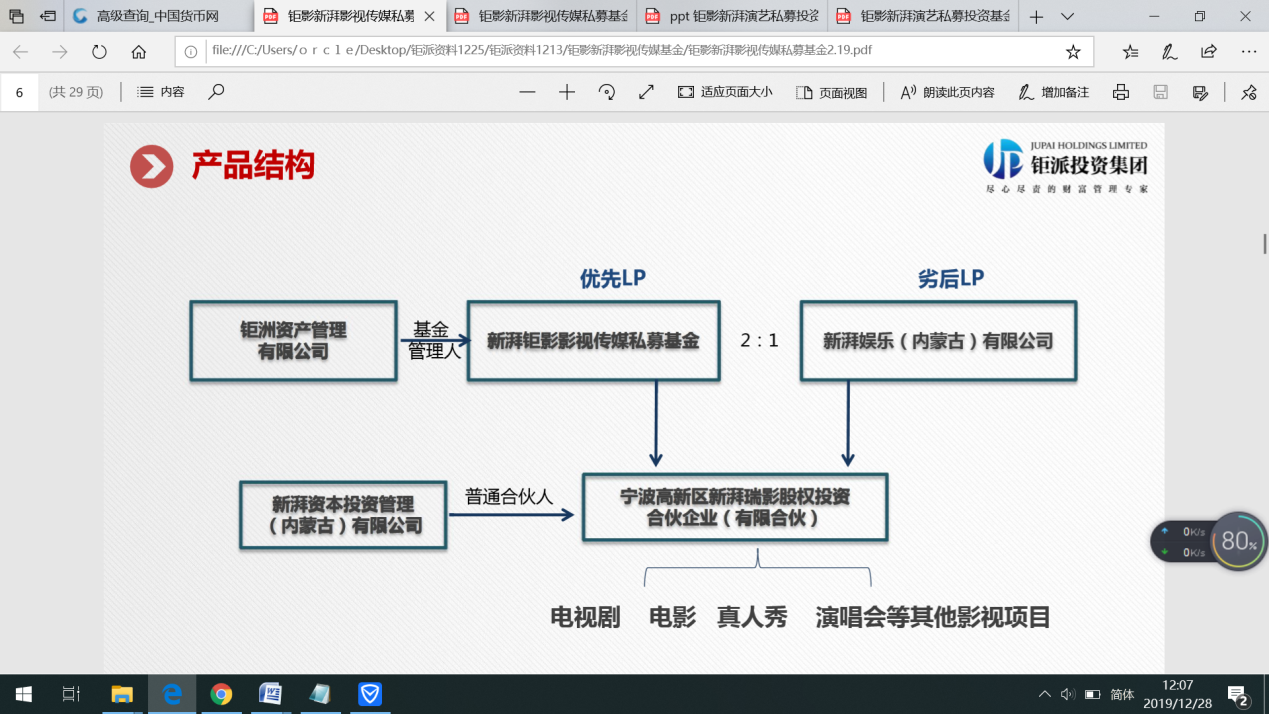Open Task View on taskbar
Screen dimensions: 1269x714
tap(71, 694)
